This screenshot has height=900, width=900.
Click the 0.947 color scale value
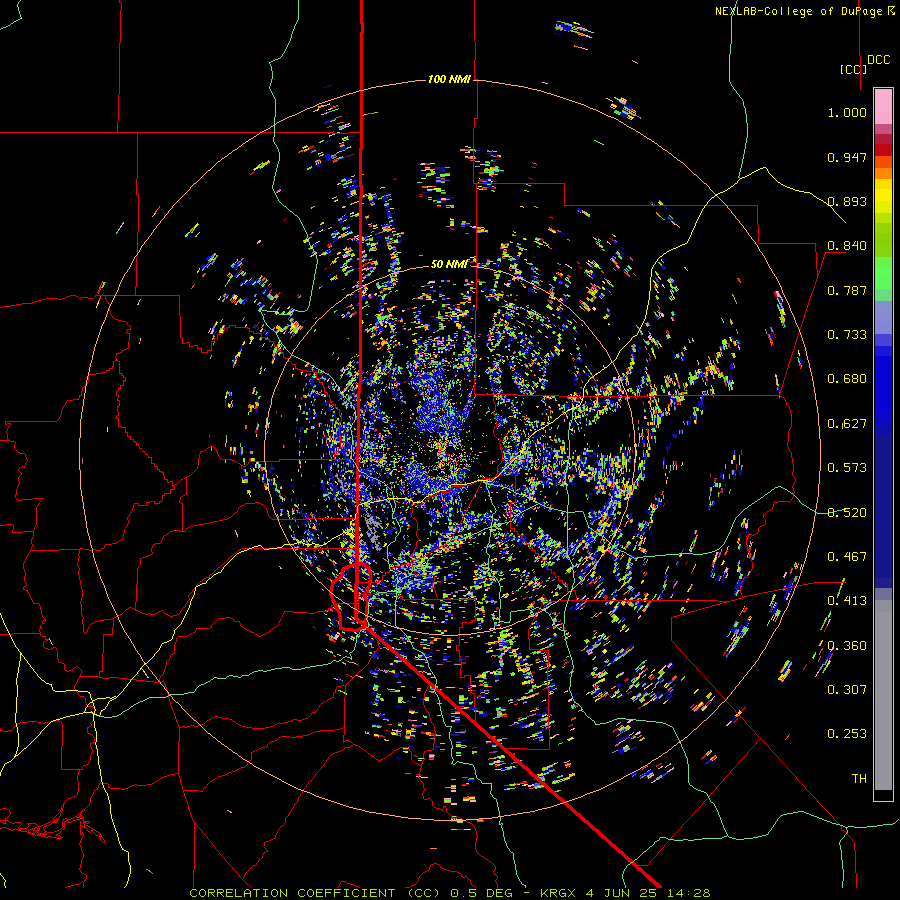[x=847, y=157]
